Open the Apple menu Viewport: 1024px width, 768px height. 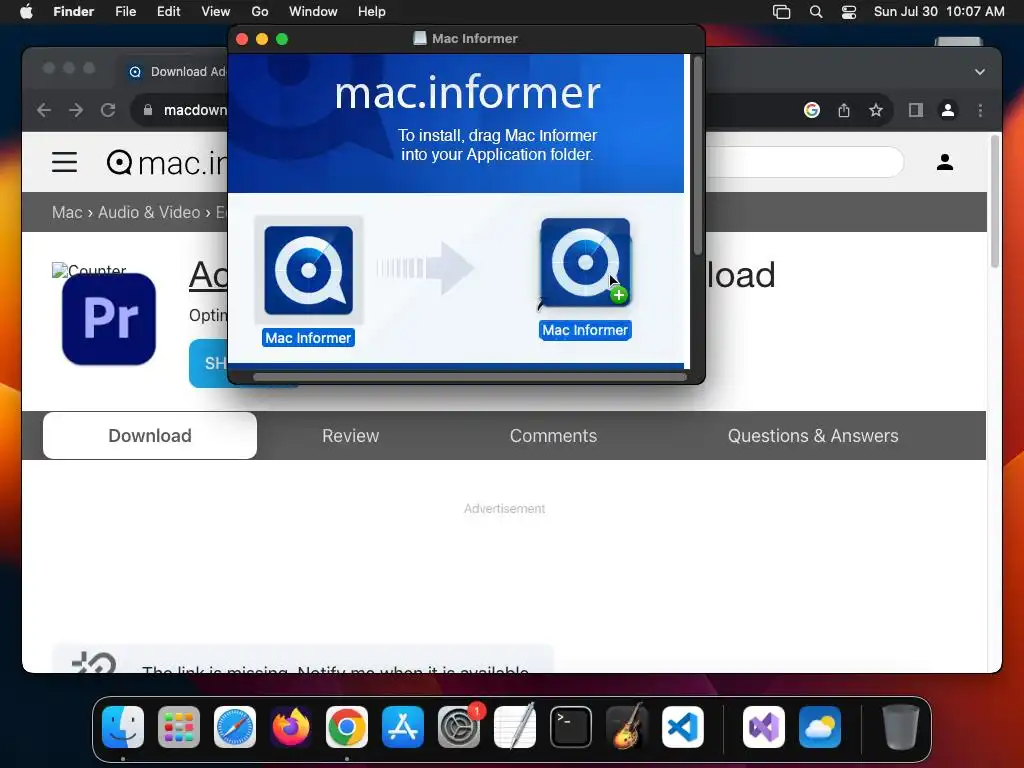(x=26, y=12)
